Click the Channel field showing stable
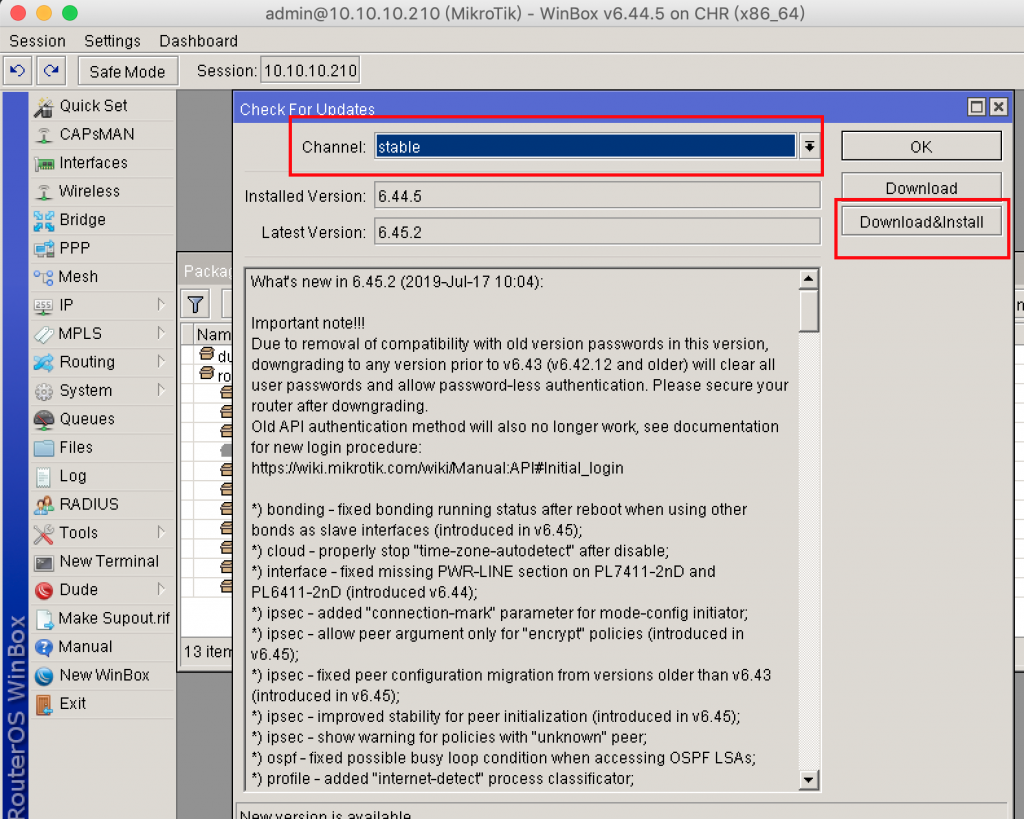This screenshot has width=1024, height=819. pyautogui.click(x=585, y=146)
